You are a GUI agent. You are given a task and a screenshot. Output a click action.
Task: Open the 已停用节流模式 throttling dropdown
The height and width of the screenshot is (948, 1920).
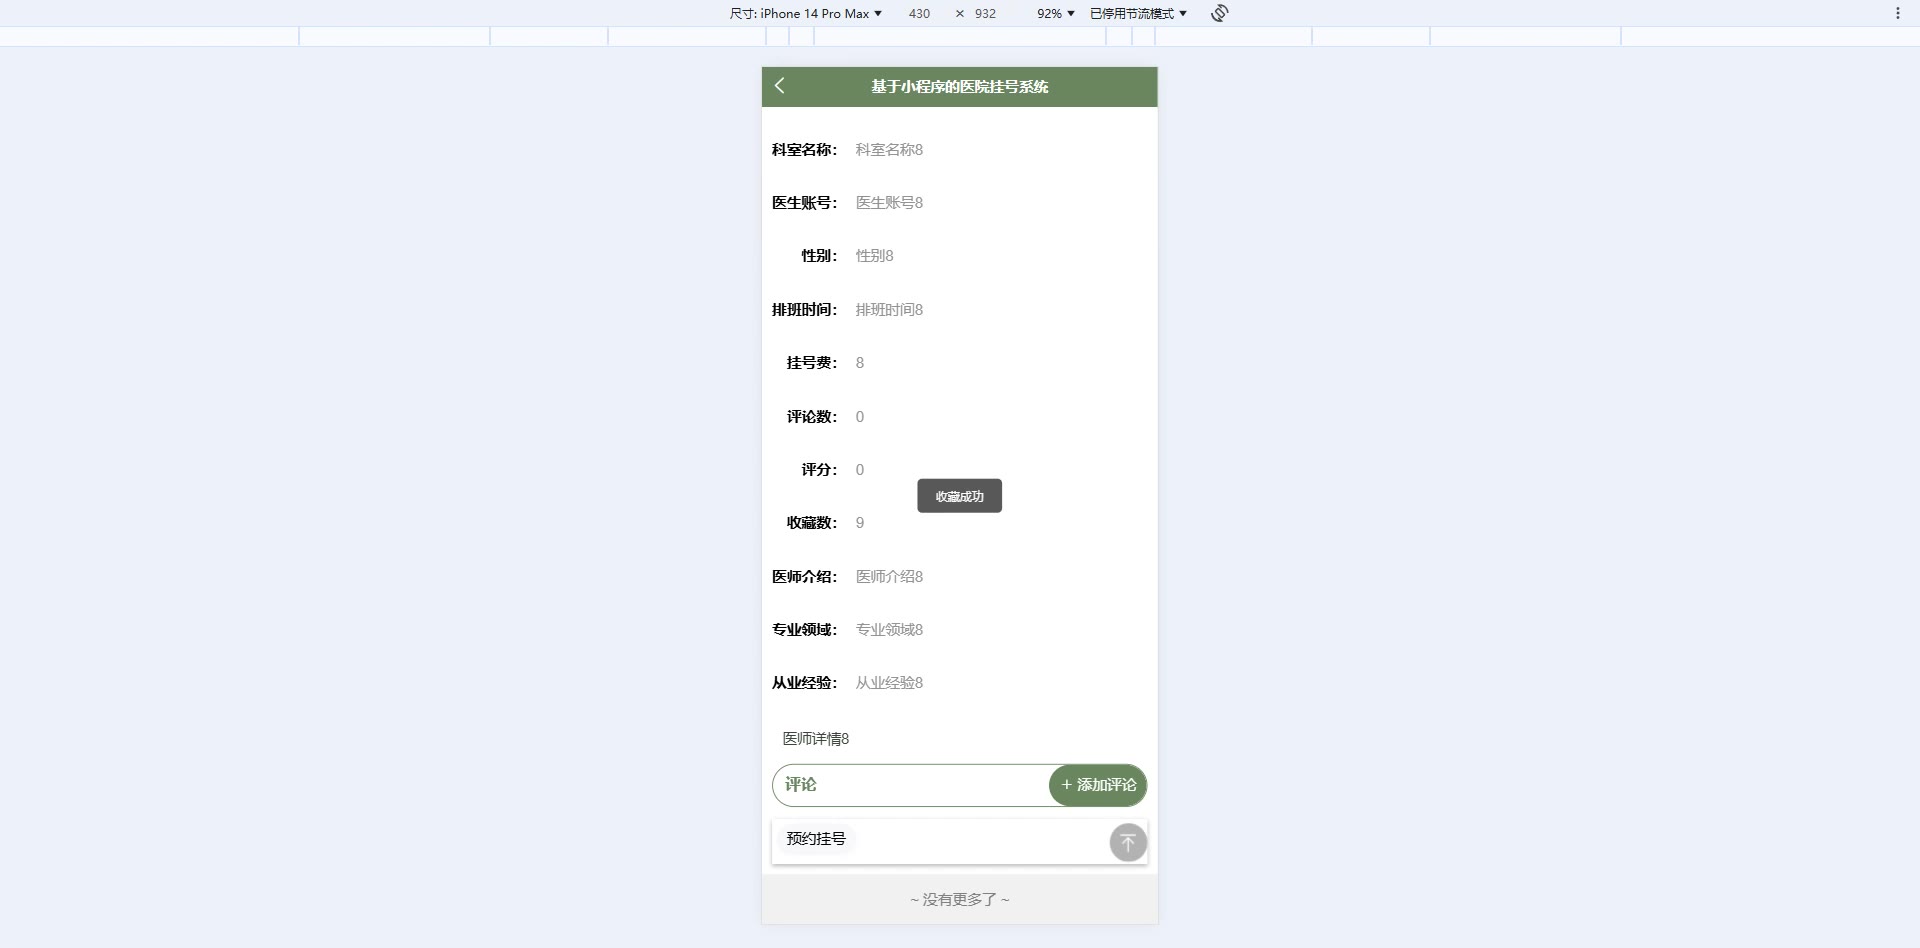pos(1138,13)
